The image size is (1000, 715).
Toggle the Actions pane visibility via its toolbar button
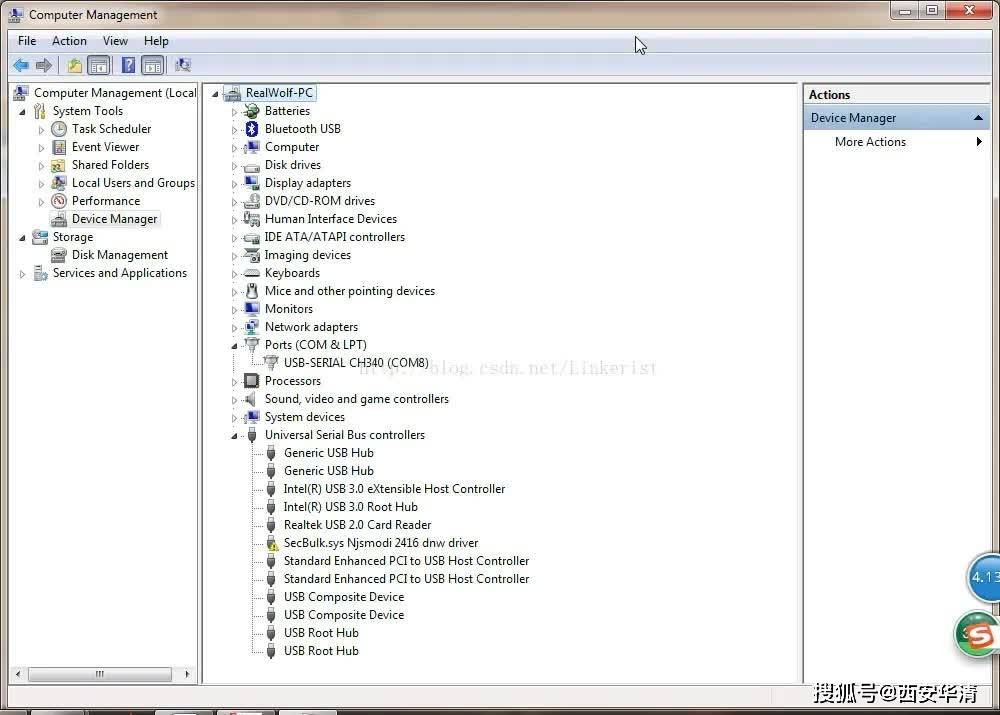152,65
